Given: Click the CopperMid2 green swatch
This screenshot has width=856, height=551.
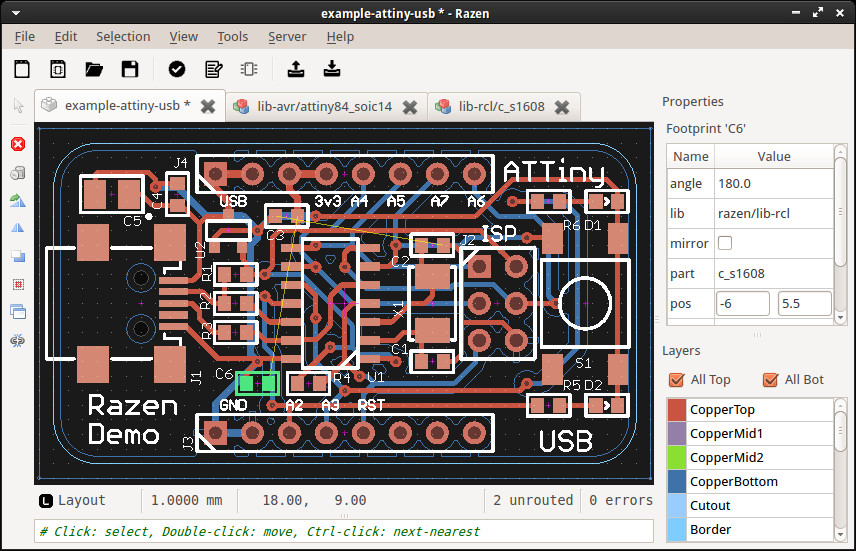Looking at the screenshot, I should click(677, 458).
